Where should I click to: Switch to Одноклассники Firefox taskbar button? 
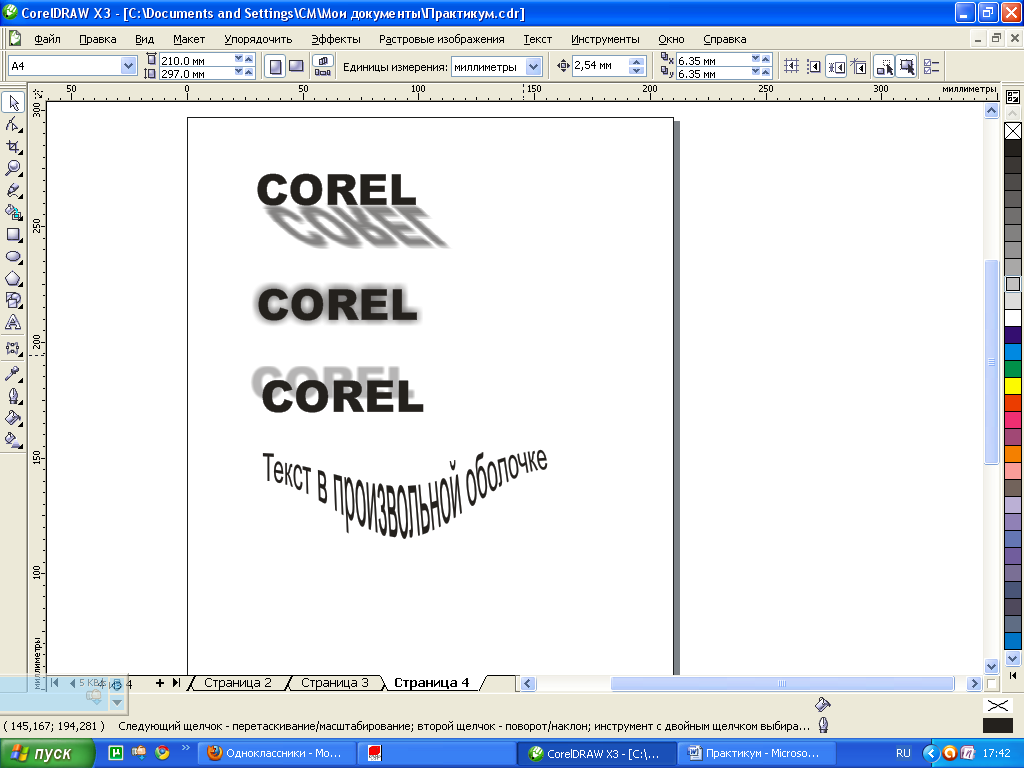tap(278, 753)
